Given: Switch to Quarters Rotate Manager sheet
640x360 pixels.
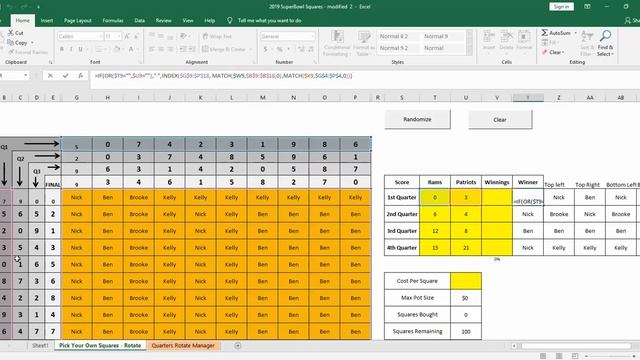Looking at the screenshot, I should point(183,346).
